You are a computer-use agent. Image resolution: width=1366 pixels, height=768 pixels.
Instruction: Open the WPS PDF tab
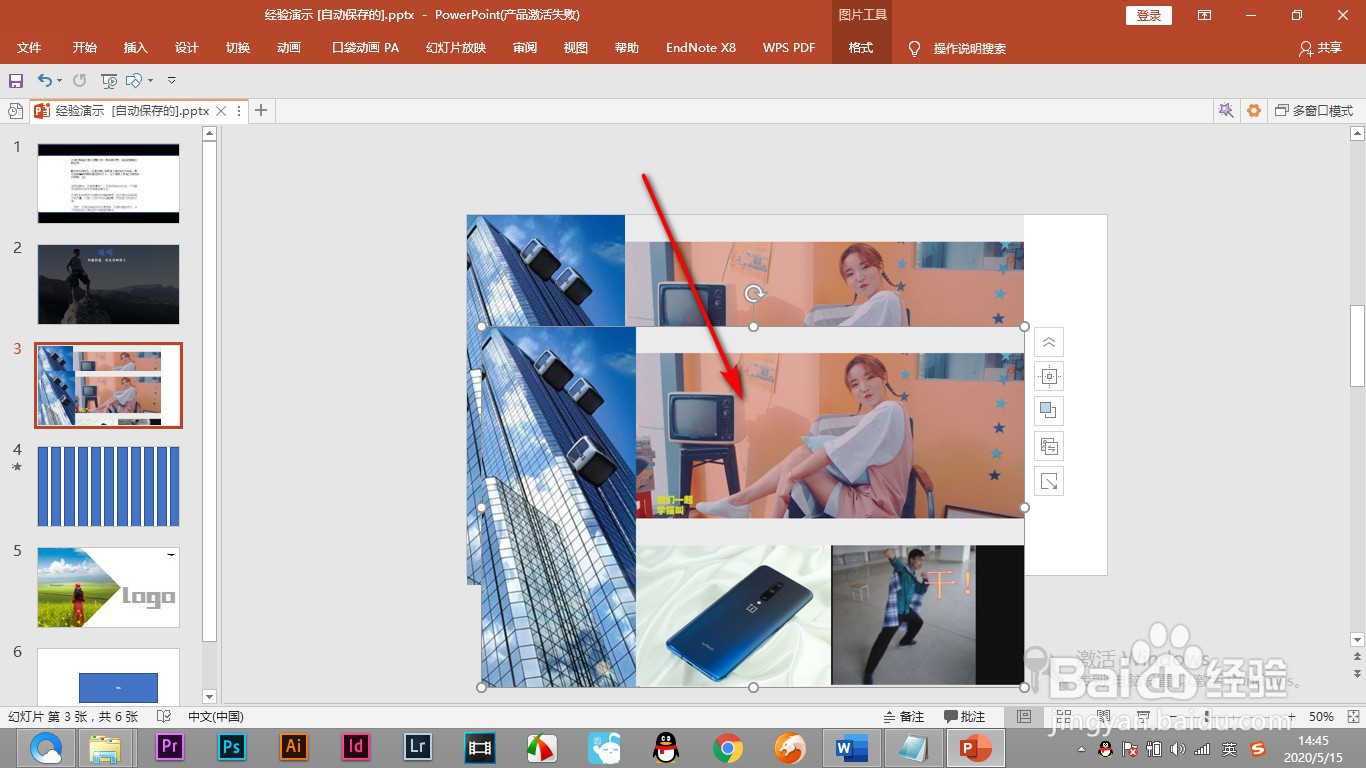coord(789,48)
